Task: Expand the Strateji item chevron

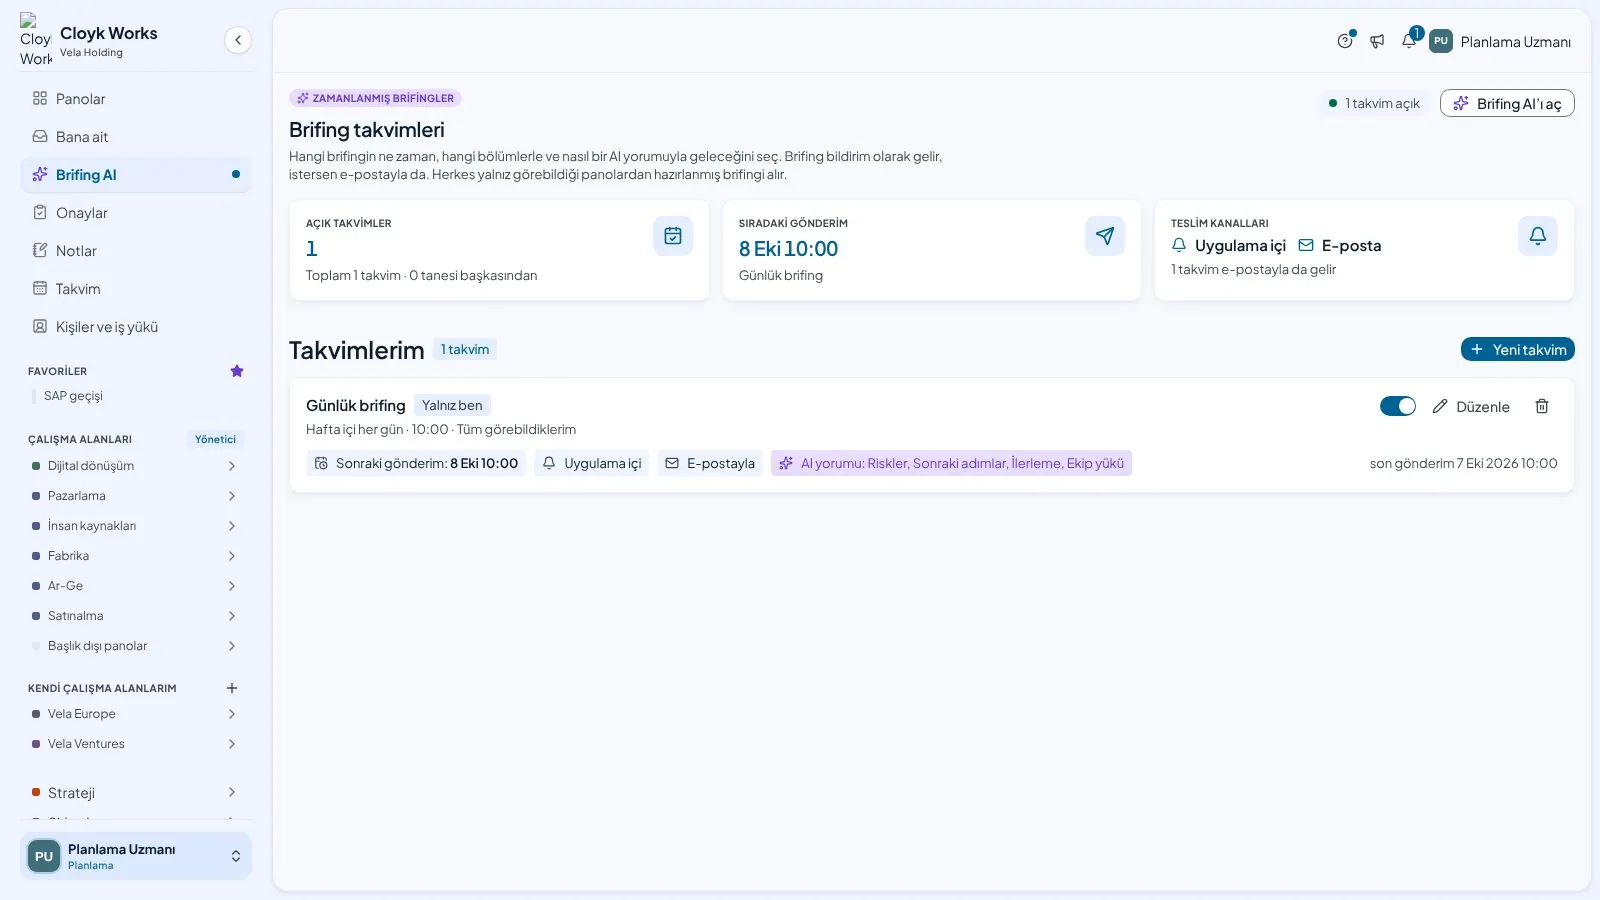Action: (x=232, y=792)
